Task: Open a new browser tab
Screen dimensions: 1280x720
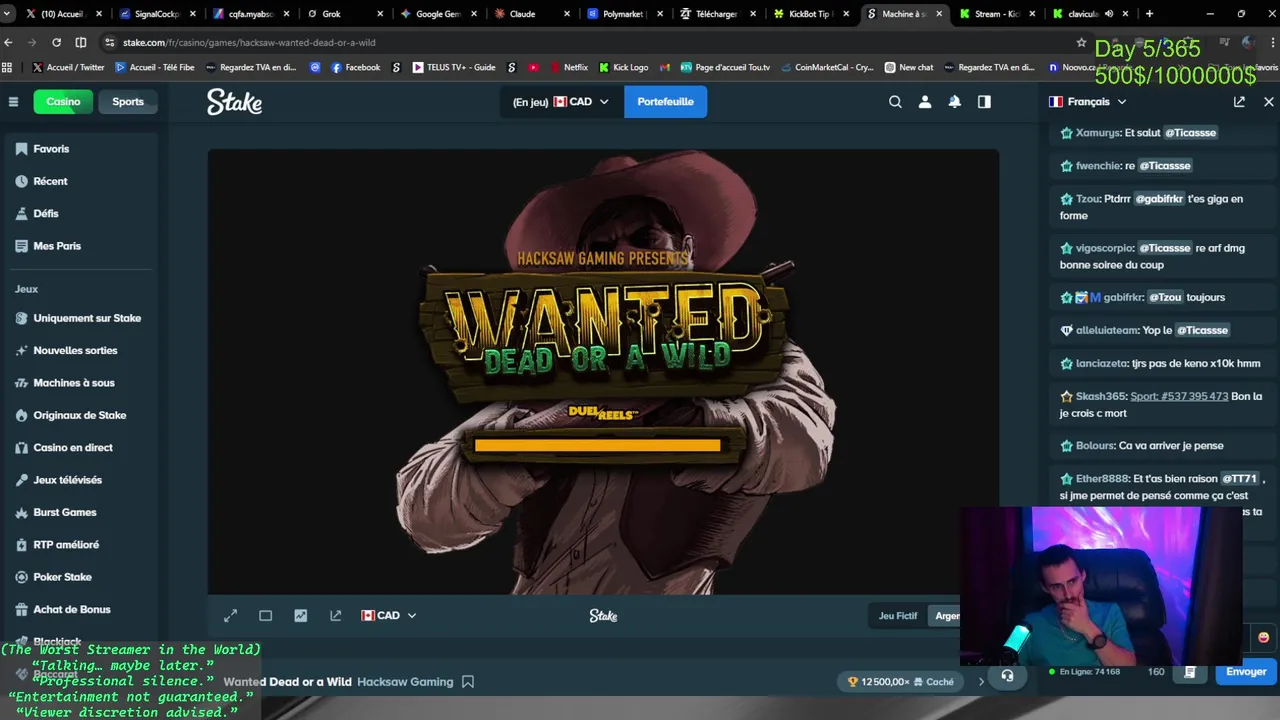Action: coord(1149,14)
